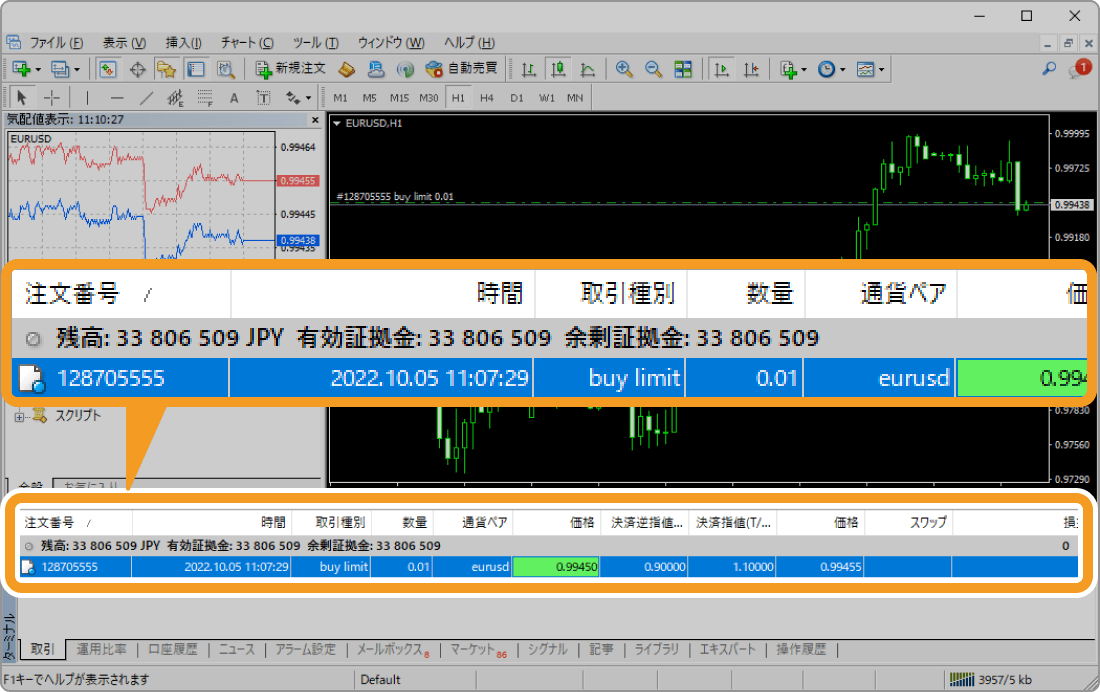Click connection status 3957/5 kb indicator
1100x692 pixels.
991,679
